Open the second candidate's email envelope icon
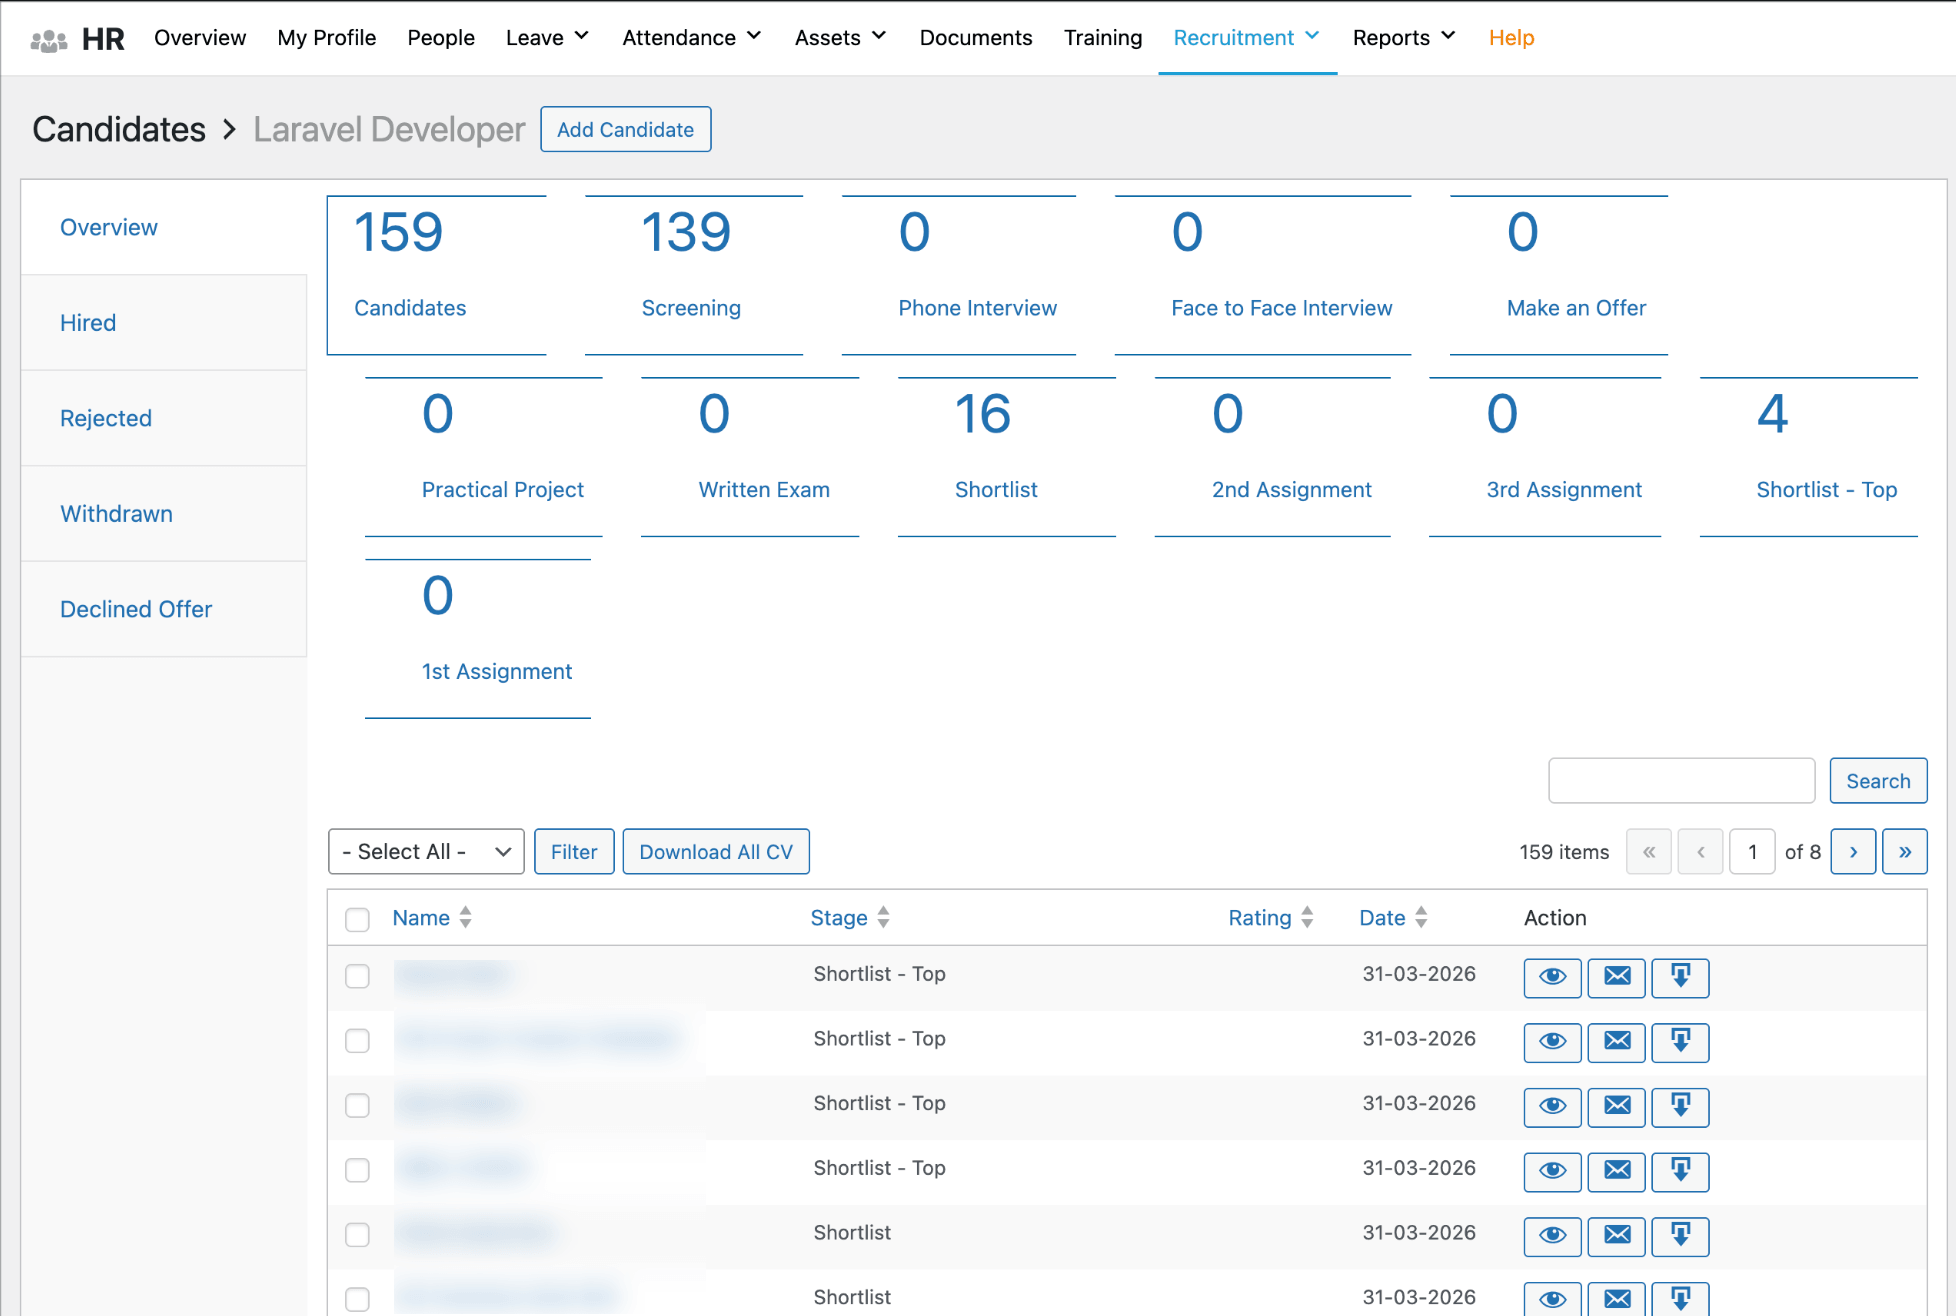 (x=1616, y=1042)
